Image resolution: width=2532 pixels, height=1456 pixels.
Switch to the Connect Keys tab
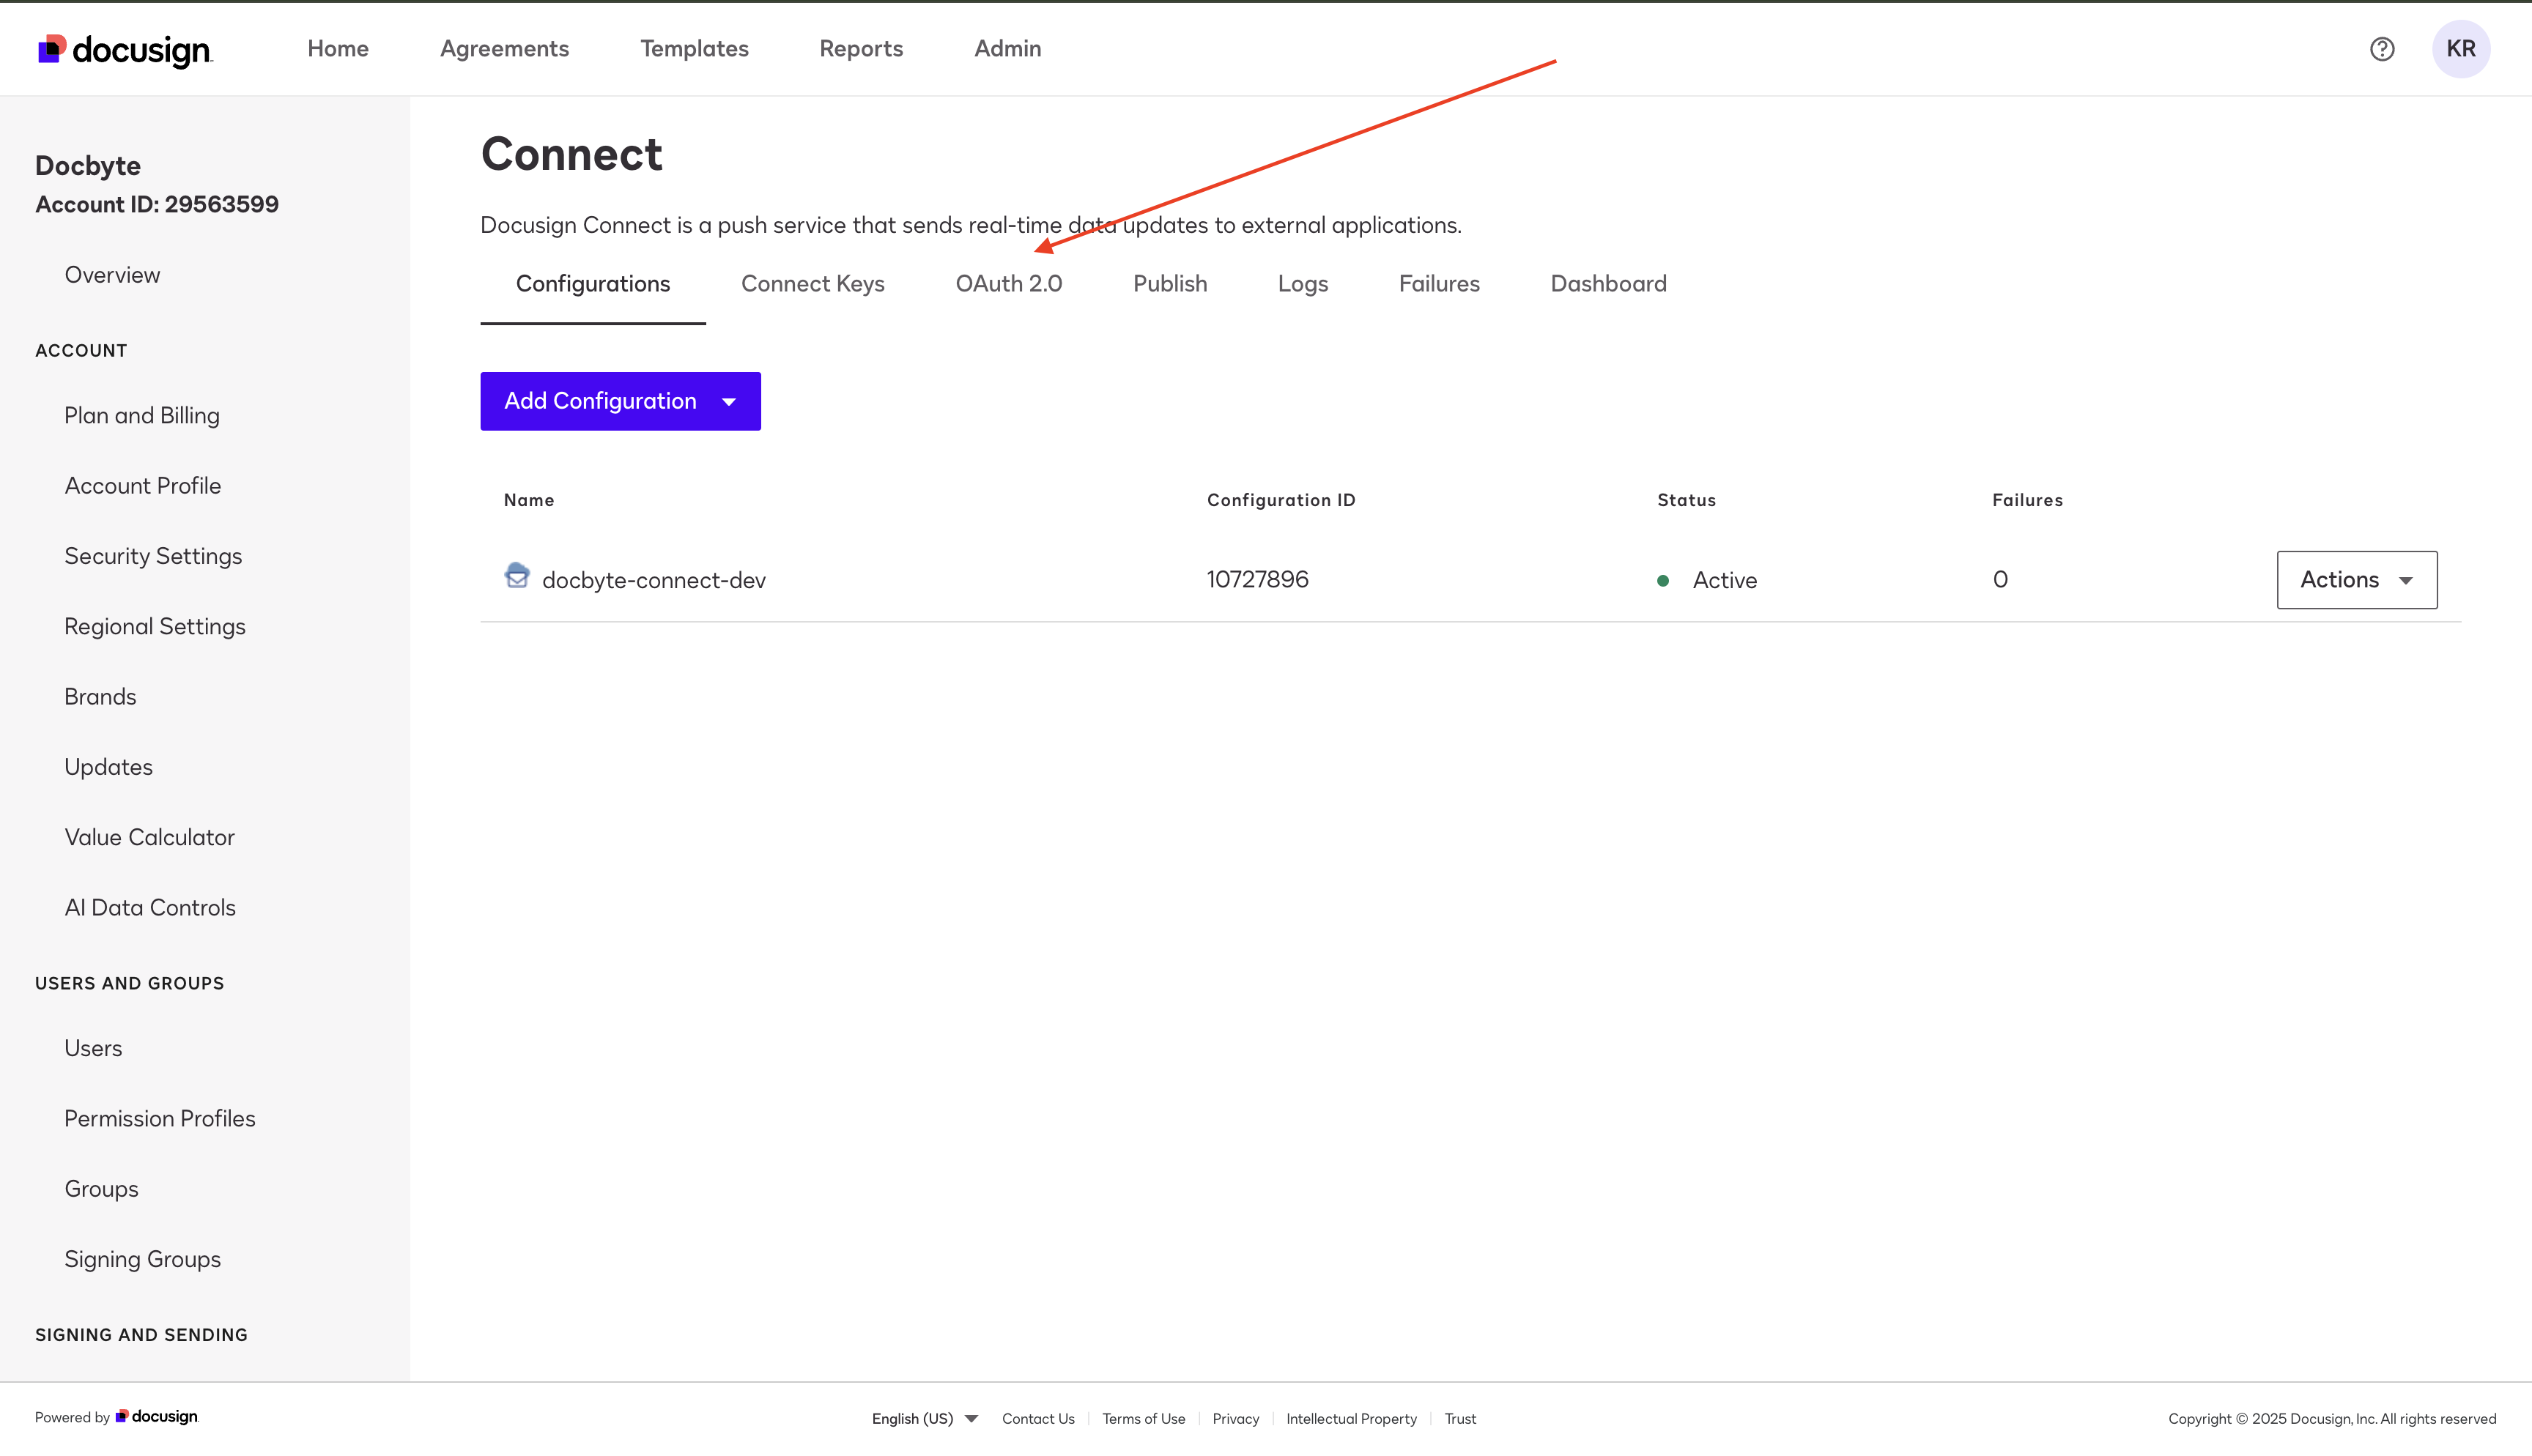tap(812, 283)
